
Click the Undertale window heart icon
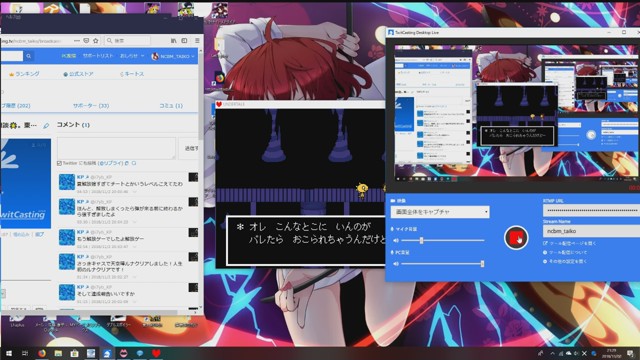[x=219, y=104]
